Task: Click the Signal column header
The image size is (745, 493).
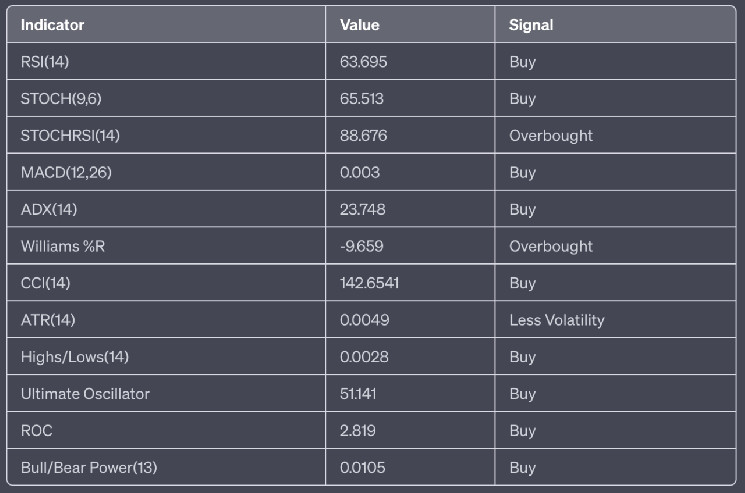Action: [x=531, y=25]
